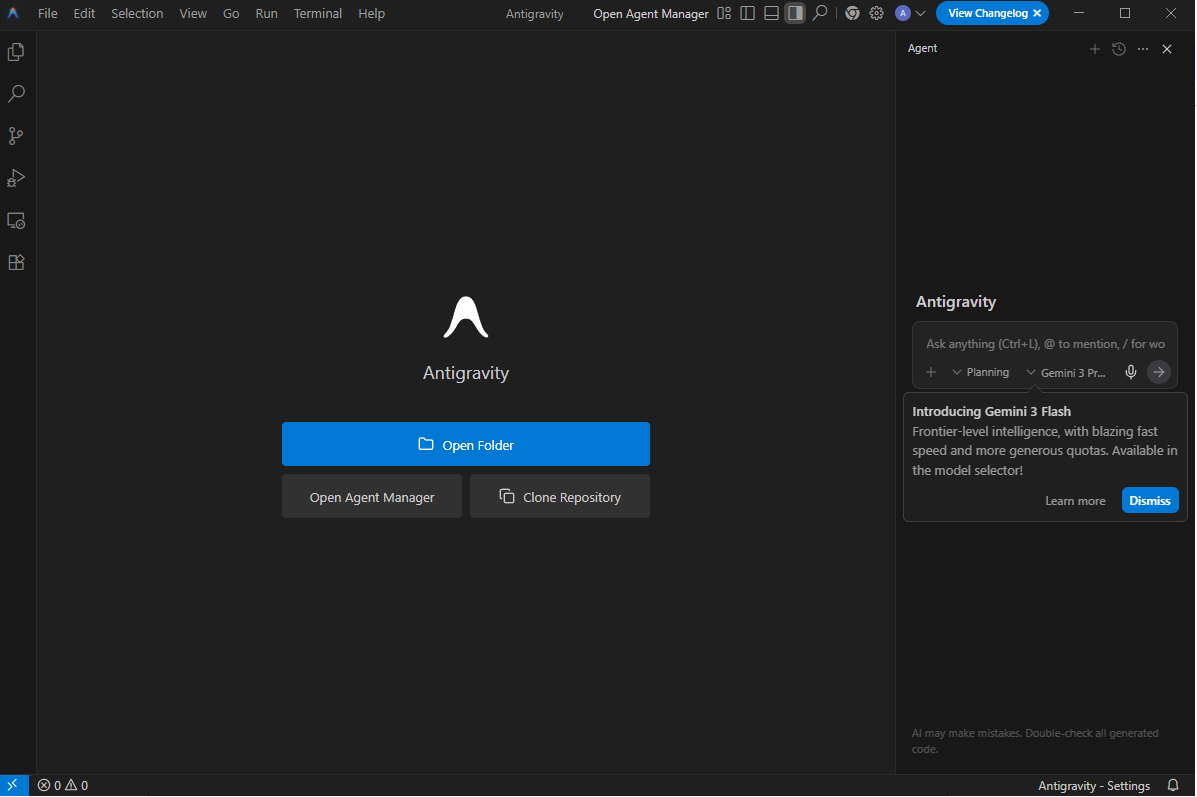
Task: Open the Source Control view
Action: click(16, 136)
